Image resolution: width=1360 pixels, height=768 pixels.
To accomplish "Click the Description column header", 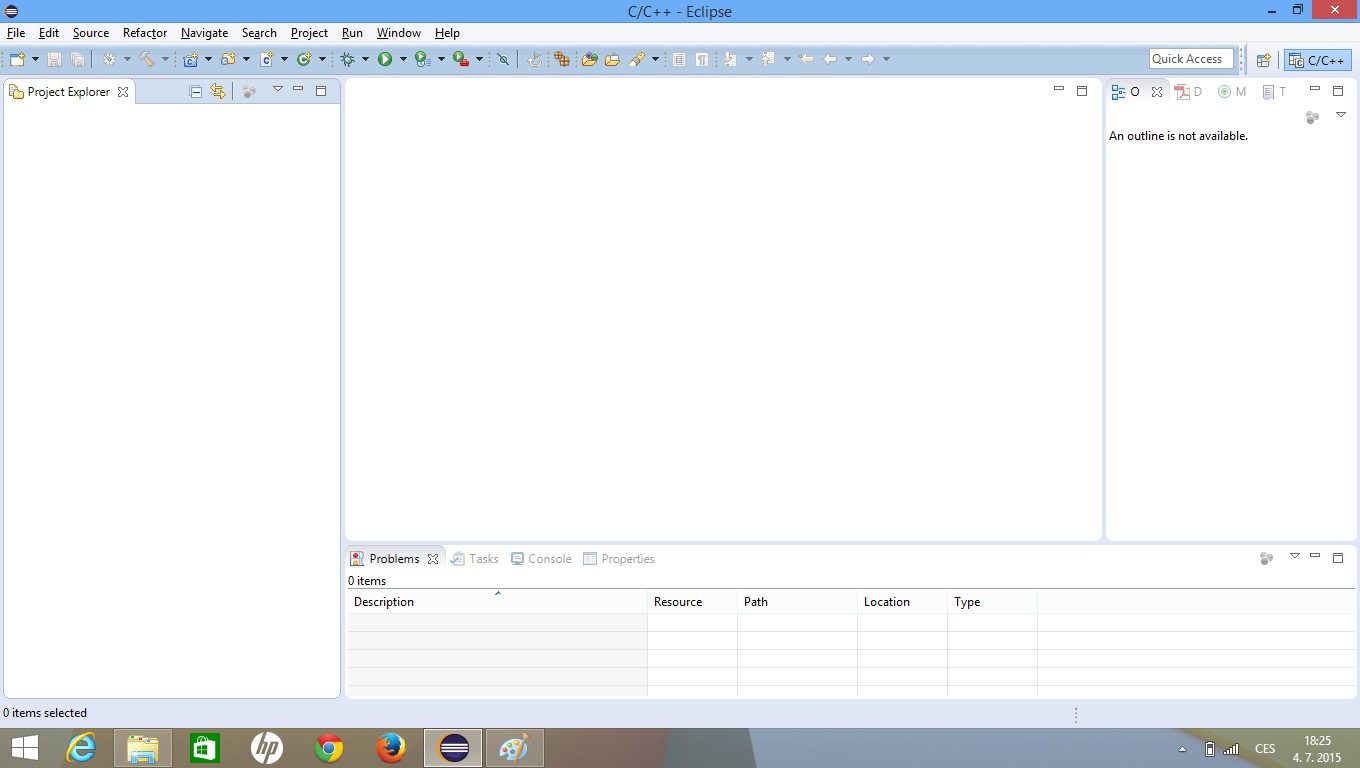I will [x=384, y=602].
